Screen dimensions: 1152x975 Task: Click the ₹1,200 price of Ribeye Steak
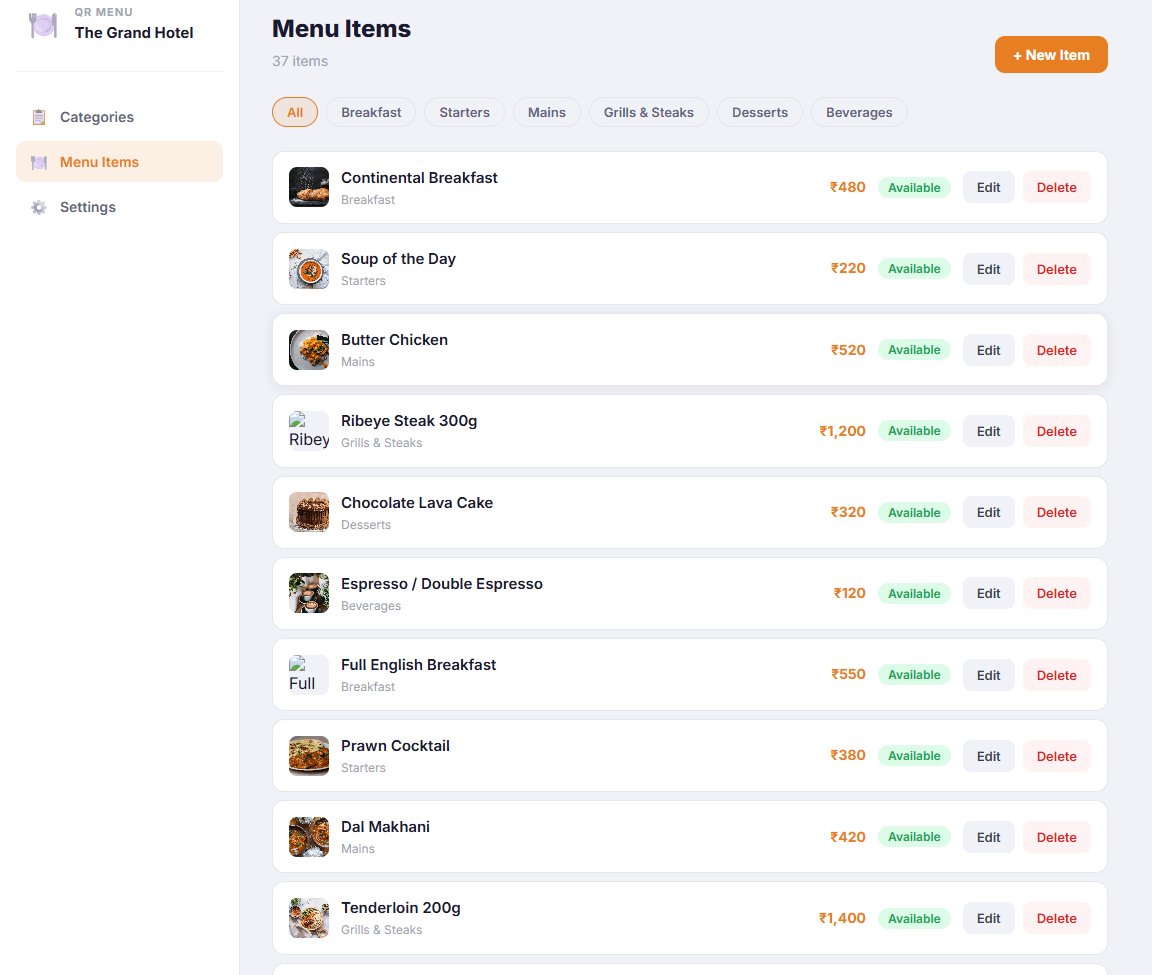coord(842,431)
